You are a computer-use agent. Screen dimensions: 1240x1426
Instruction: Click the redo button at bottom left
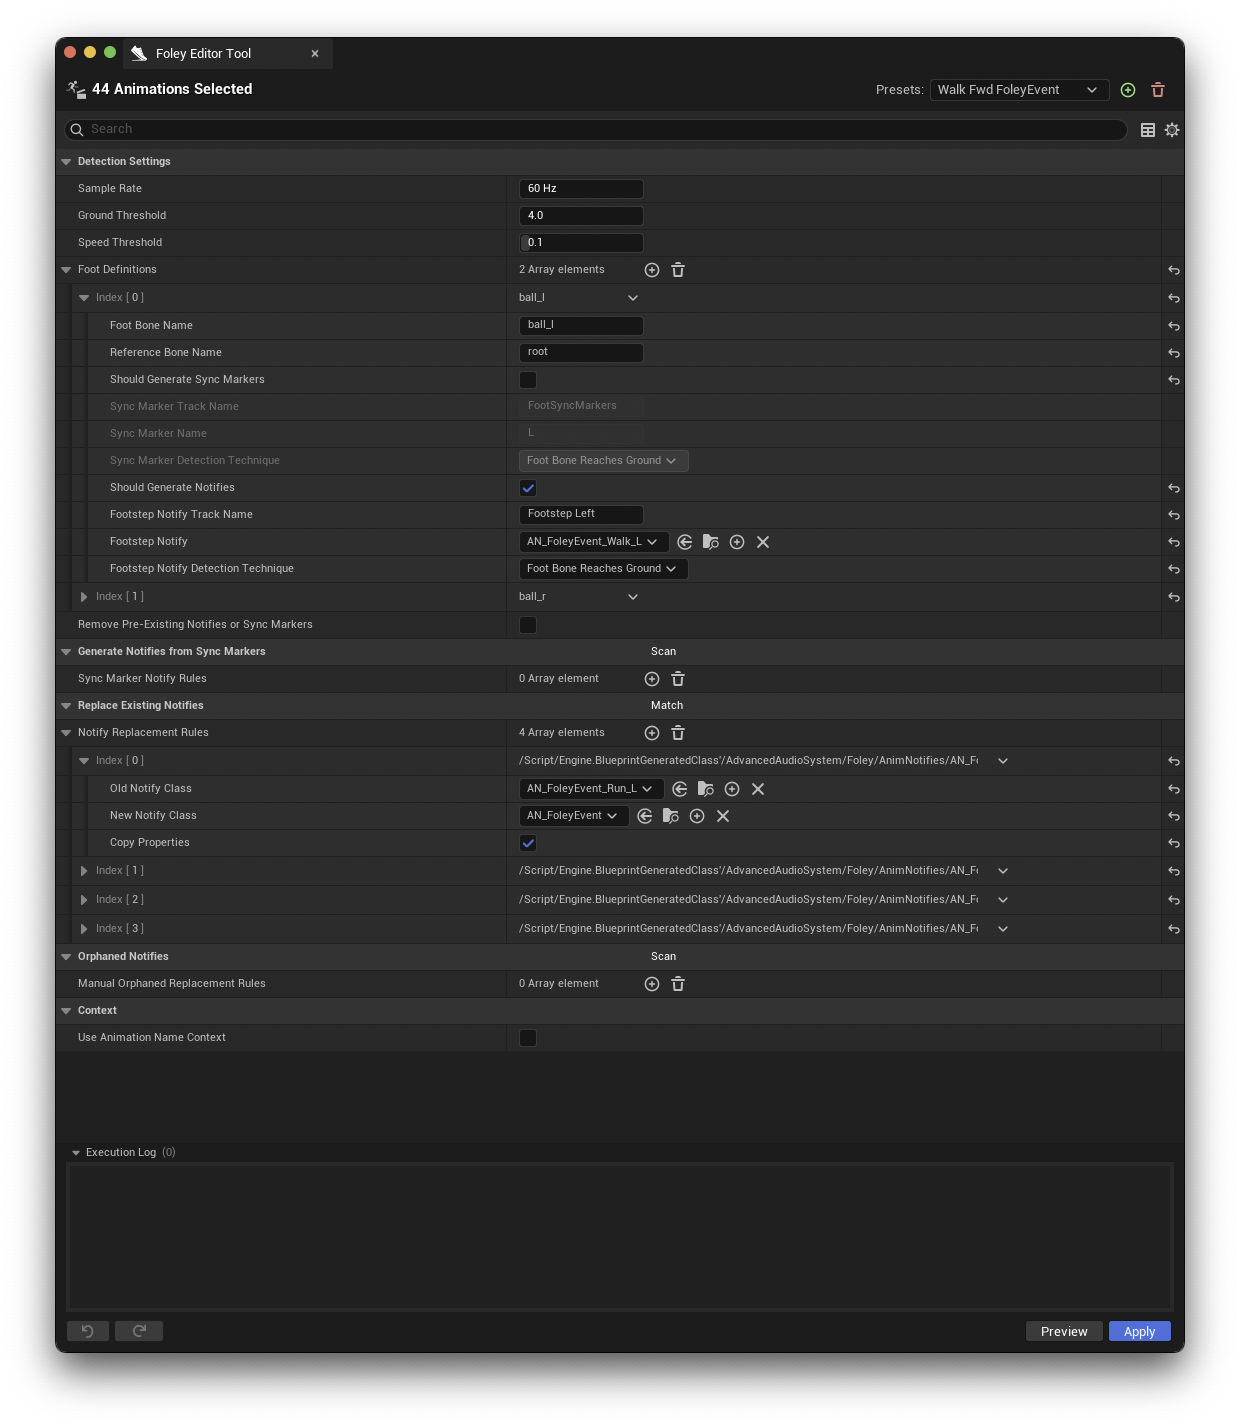click(139, 1331)
